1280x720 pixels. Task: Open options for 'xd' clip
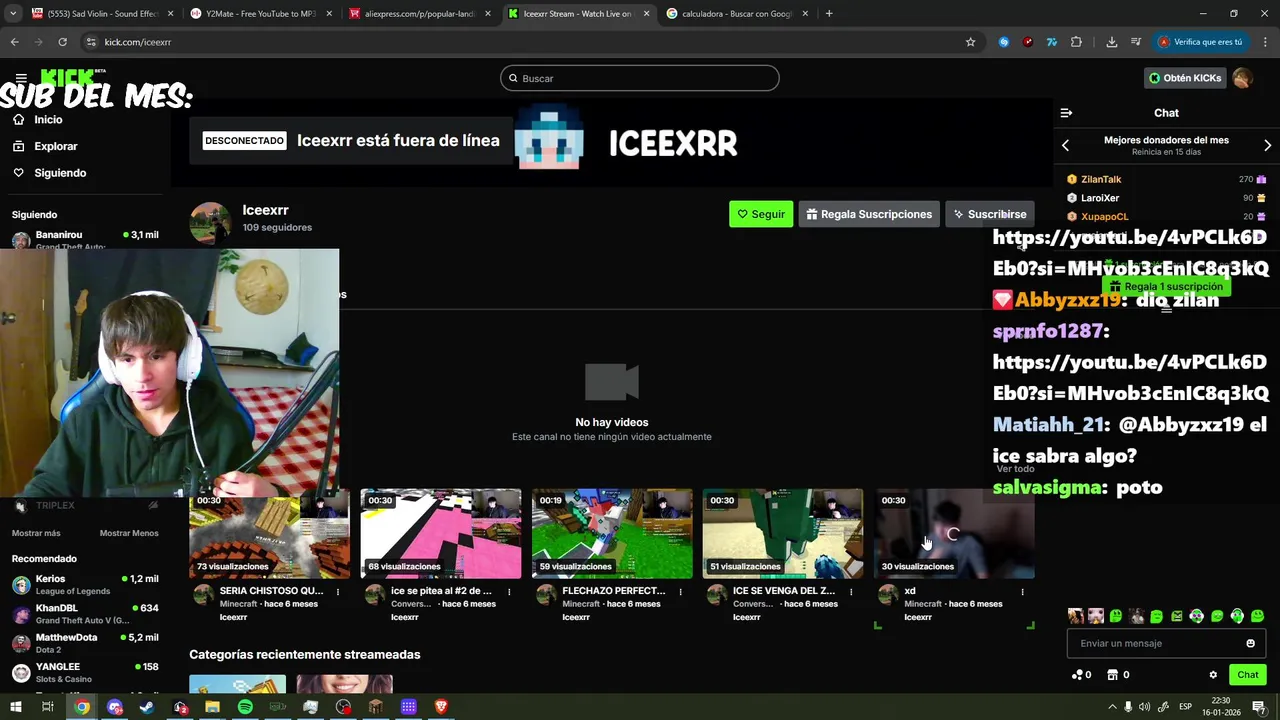pos(1022,592)
